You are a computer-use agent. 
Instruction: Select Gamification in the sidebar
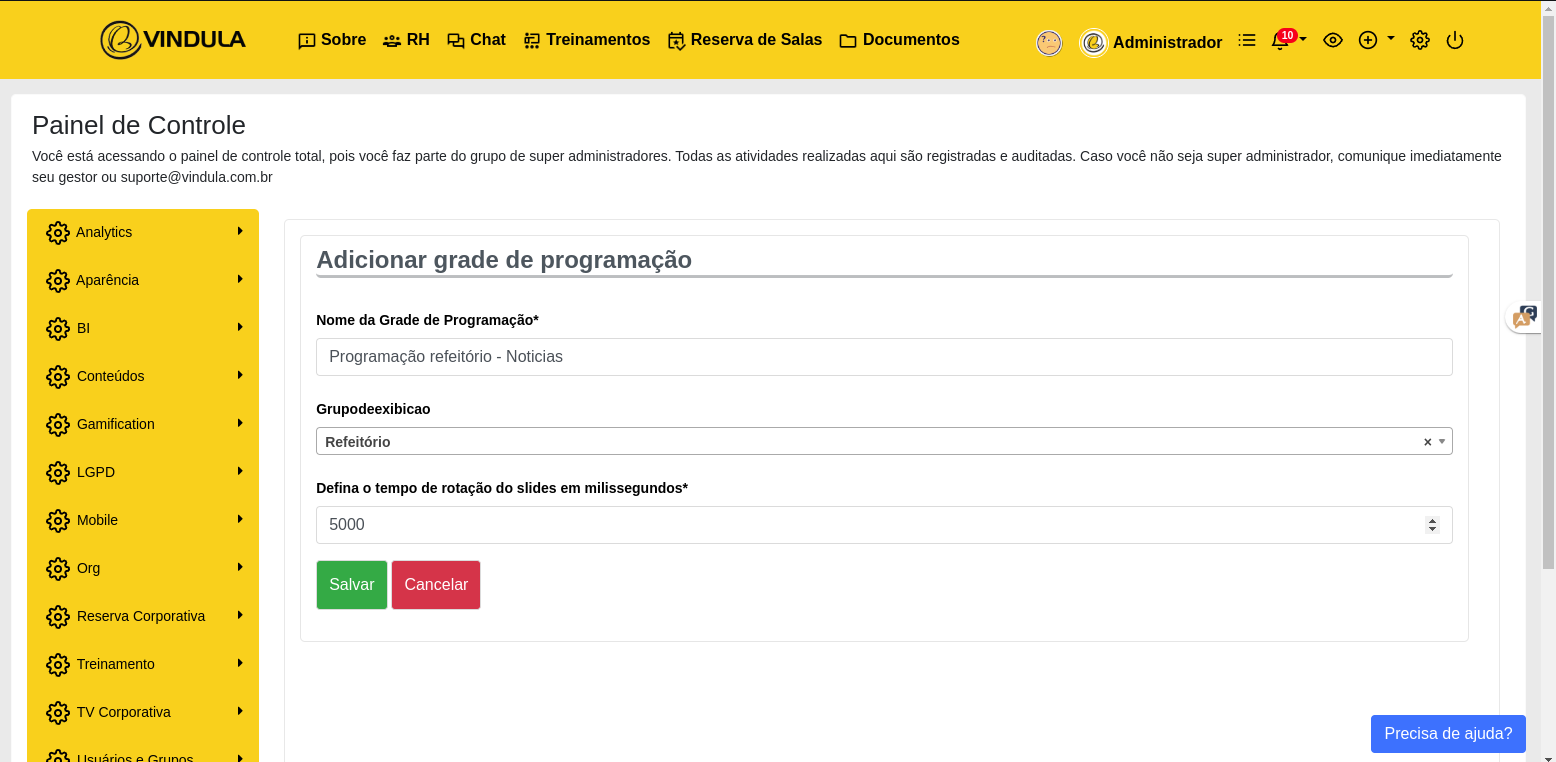tap(116, 424)
